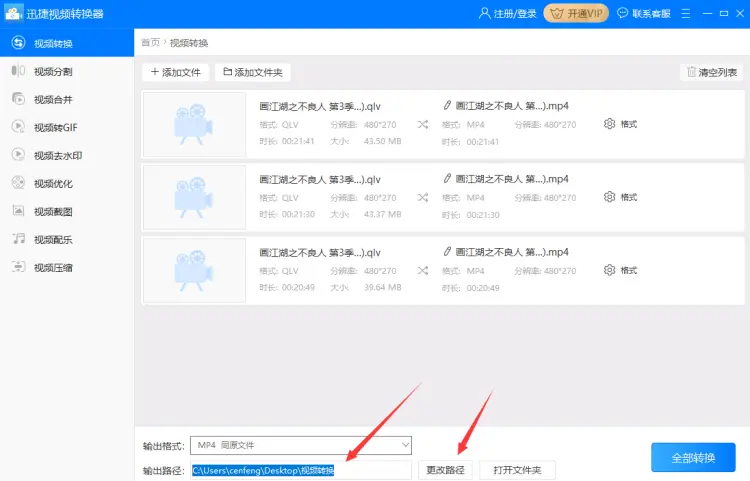Open the 视频转GIF sidebar section

tap(67, 127)
